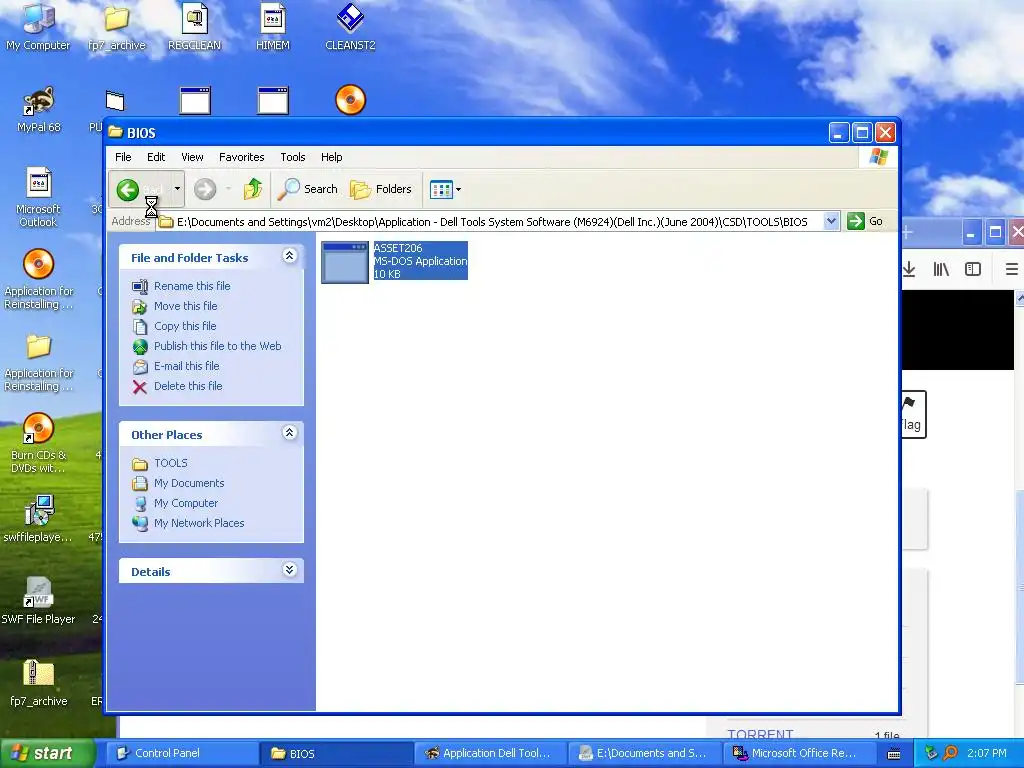The width and height of the screenshot is (1024, 768).
Task: Select the Microsoft Outlook desktop icon
Action: pyautogui.click(x=38, y=198)
